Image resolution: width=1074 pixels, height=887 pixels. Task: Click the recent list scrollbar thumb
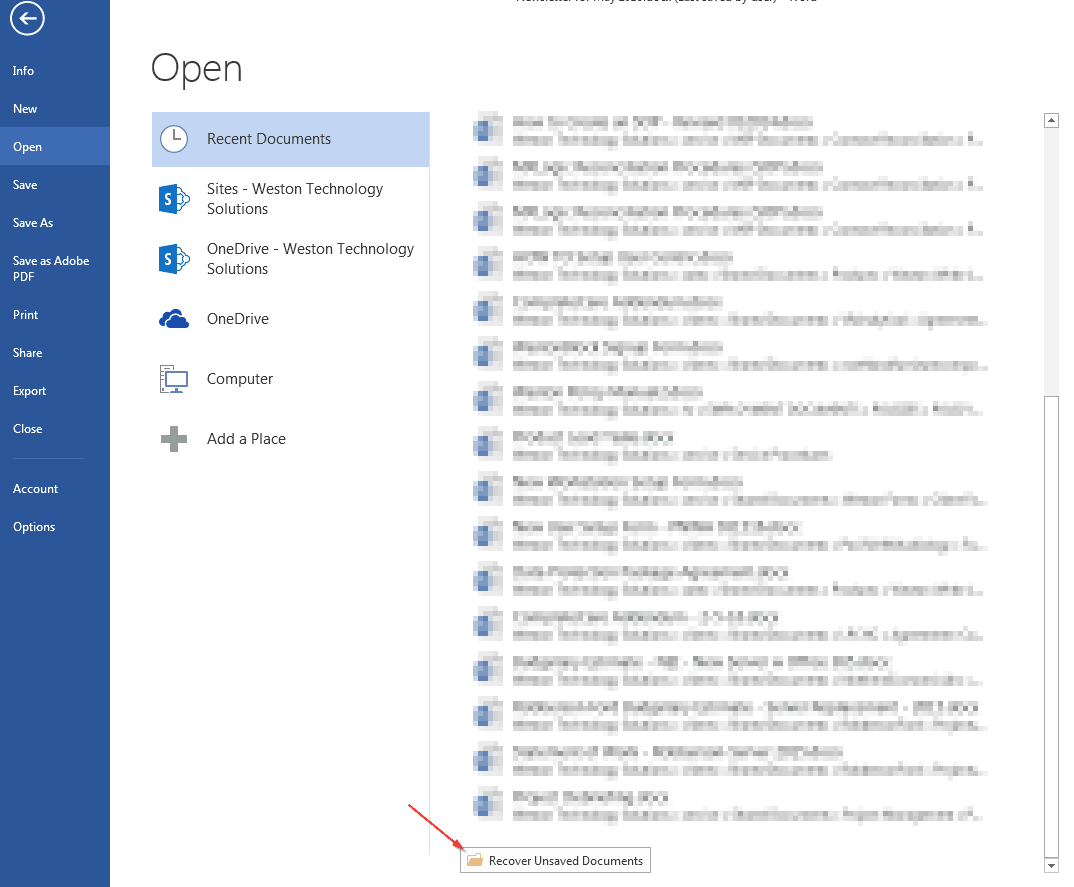(1051, 627)
